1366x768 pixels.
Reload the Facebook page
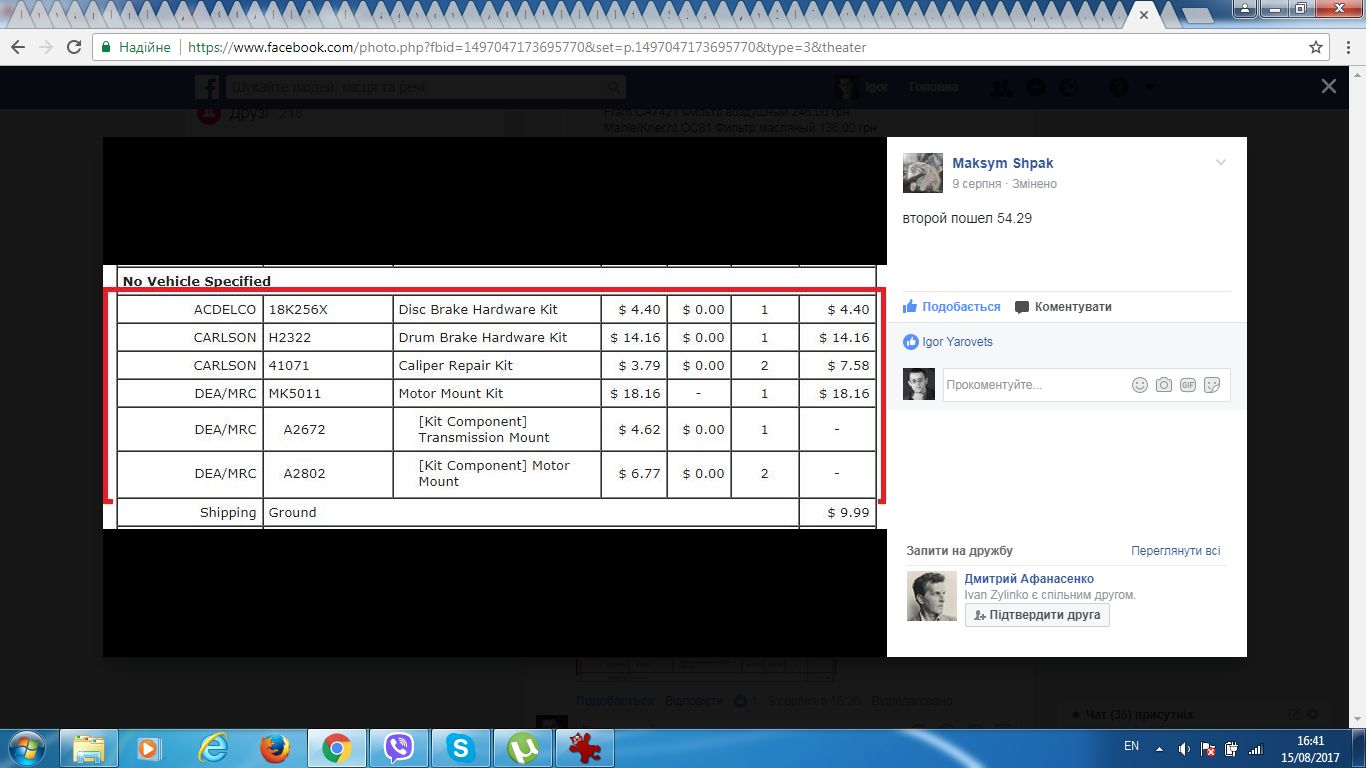tap(74, 47)
